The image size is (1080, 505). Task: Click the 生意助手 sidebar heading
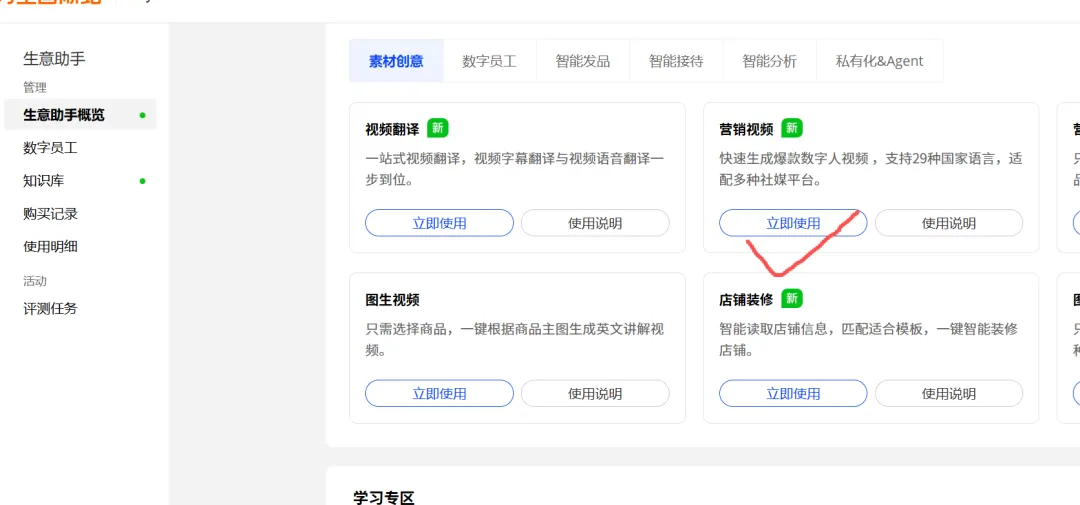(x=54, y=59)
